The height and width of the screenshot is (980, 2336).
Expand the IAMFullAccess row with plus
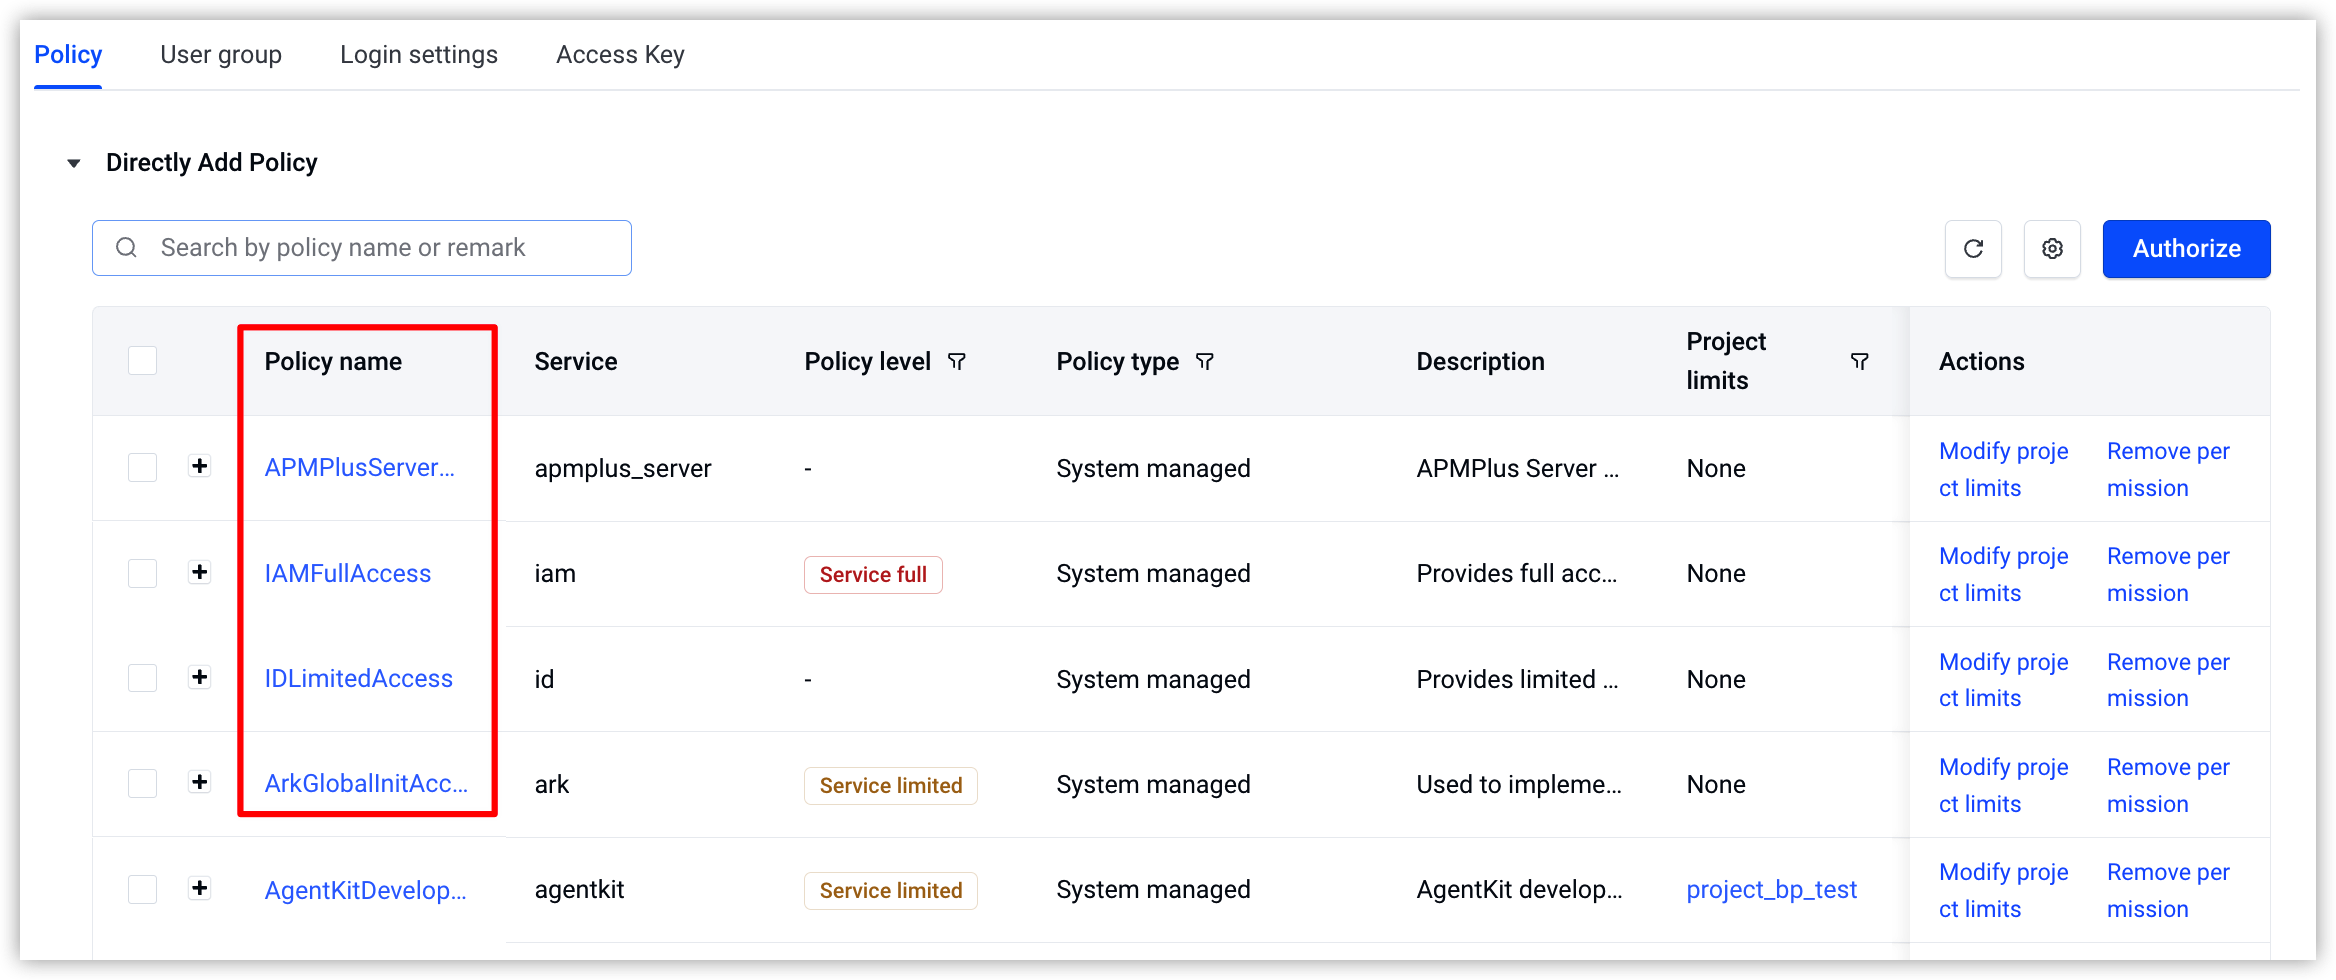[200, 572]
